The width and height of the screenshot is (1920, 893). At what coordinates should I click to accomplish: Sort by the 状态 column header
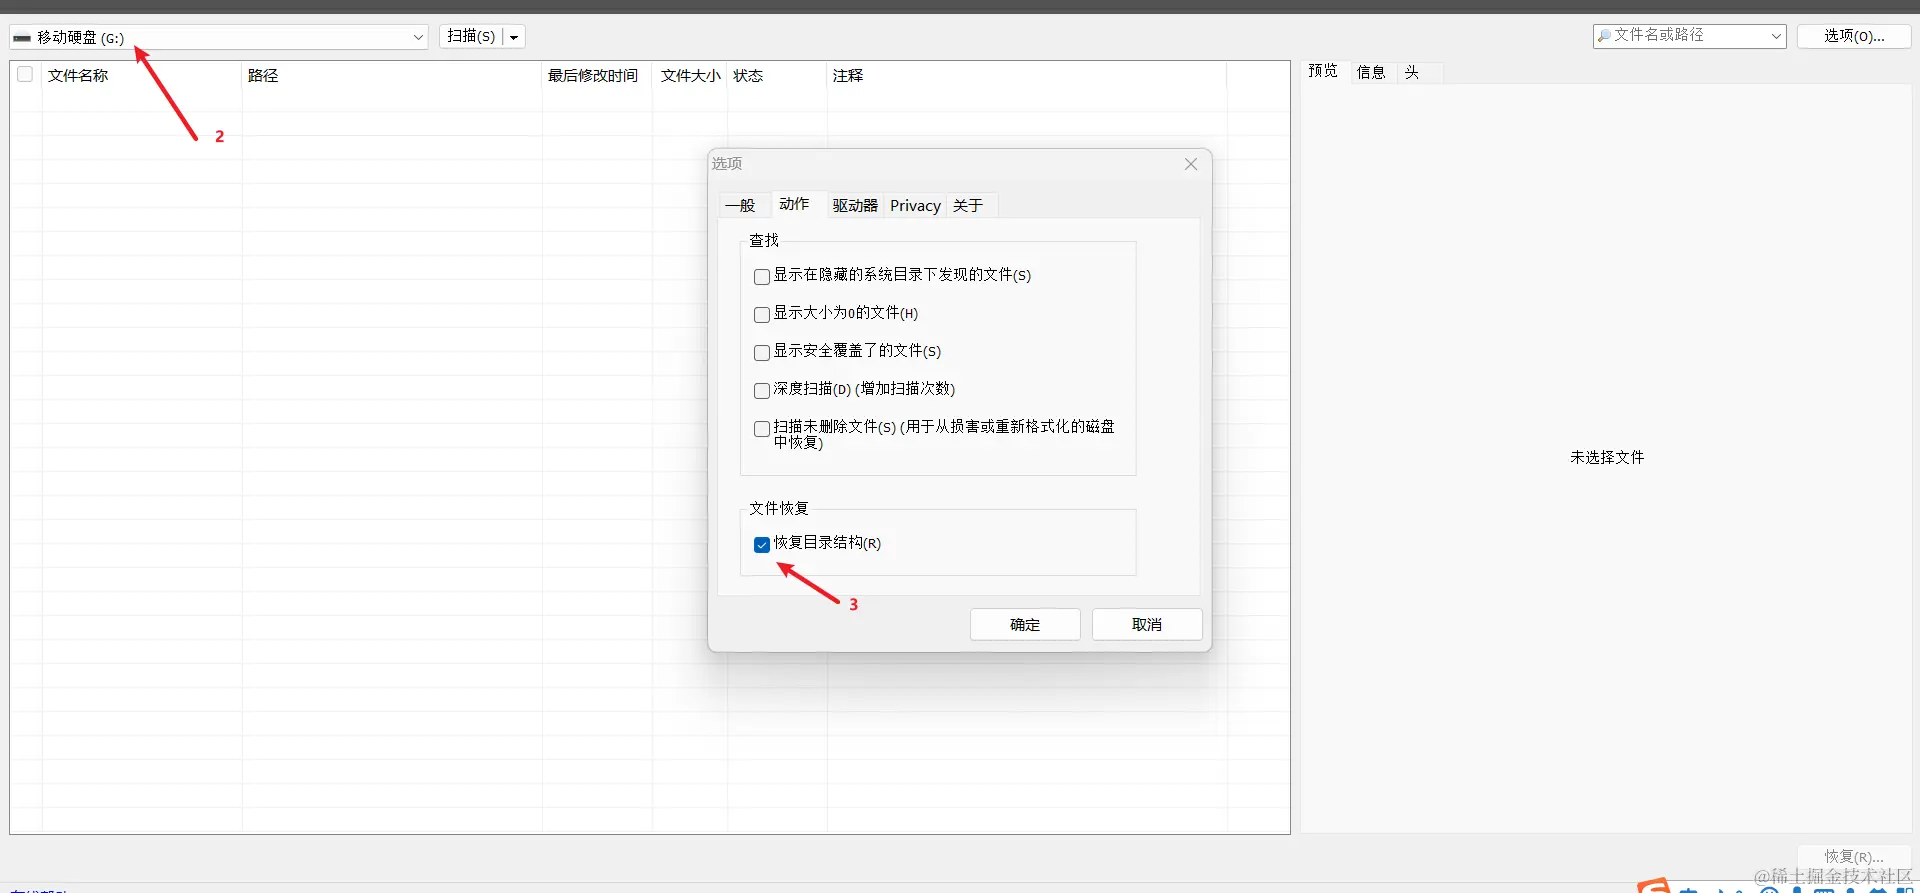[777, 76]
